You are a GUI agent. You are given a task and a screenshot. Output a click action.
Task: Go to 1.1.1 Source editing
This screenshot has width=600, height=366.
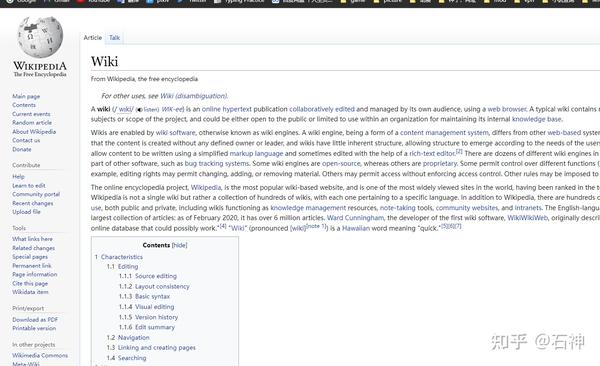click(148, 276)
